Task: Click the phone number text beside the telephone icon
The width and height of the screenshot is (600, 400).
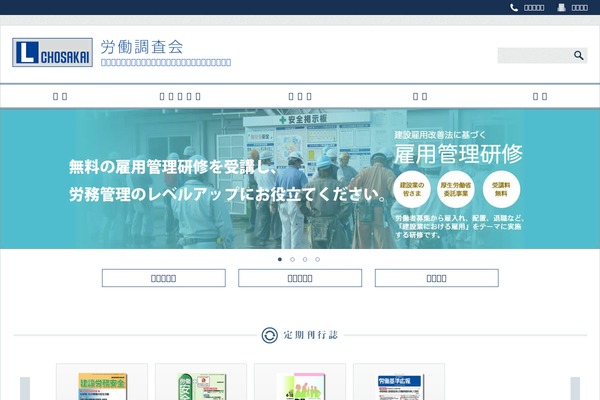Action: 534,8
